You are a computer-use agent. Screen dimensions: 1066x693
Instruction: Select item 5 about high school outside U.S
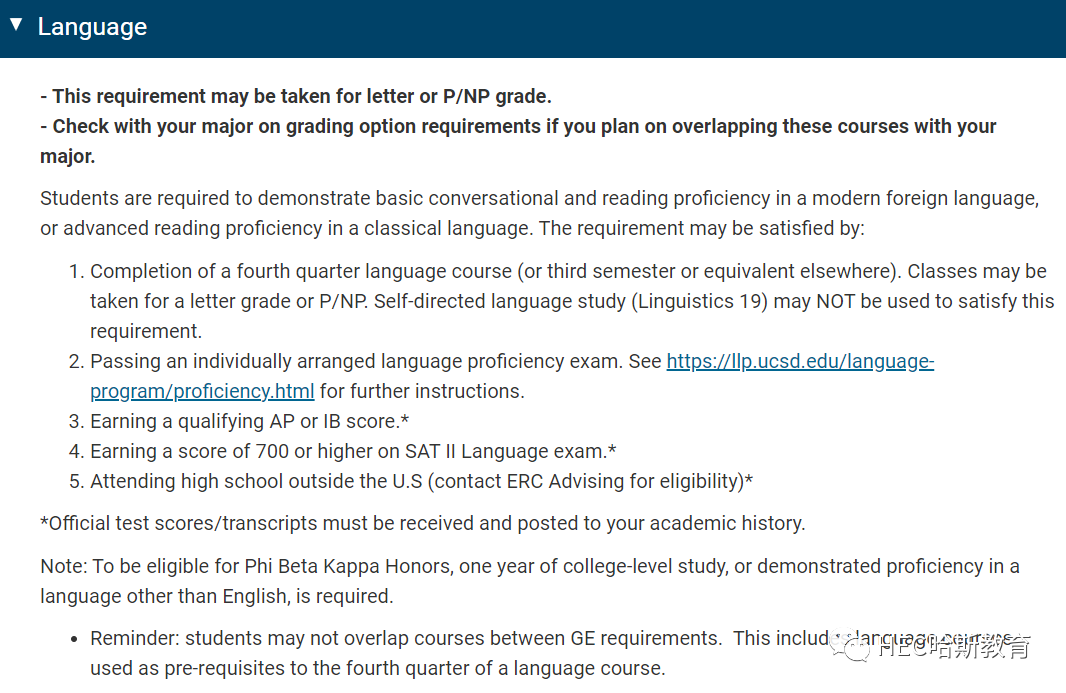(x=411, y=481)
